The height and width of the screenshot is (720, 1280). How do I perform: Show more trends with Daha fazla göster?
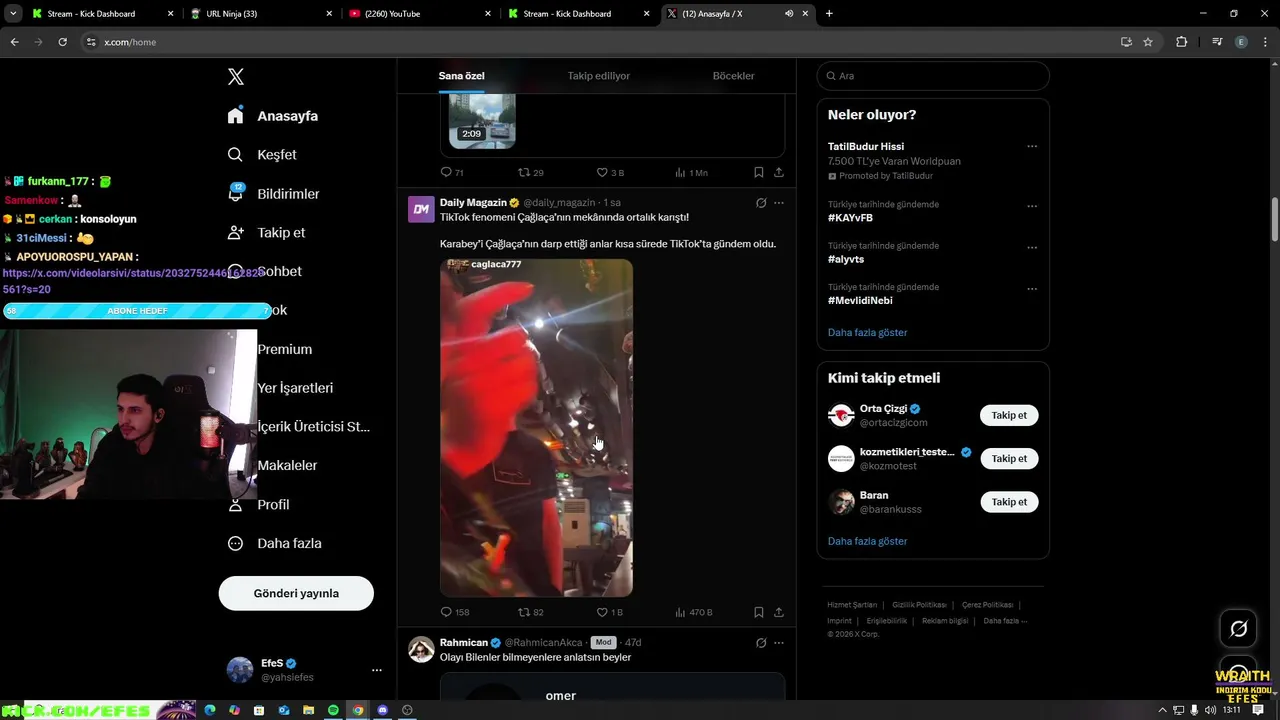[867, 333]
